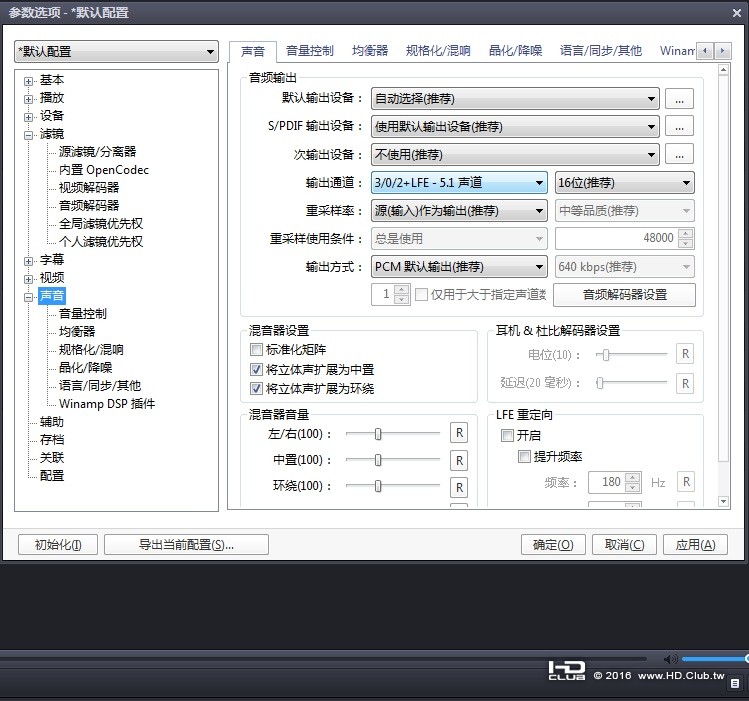Click the R reset button for 中置 volume
The width and height of the screenshot is (749, 701).
pyautogui.click(x=459, y=460)
